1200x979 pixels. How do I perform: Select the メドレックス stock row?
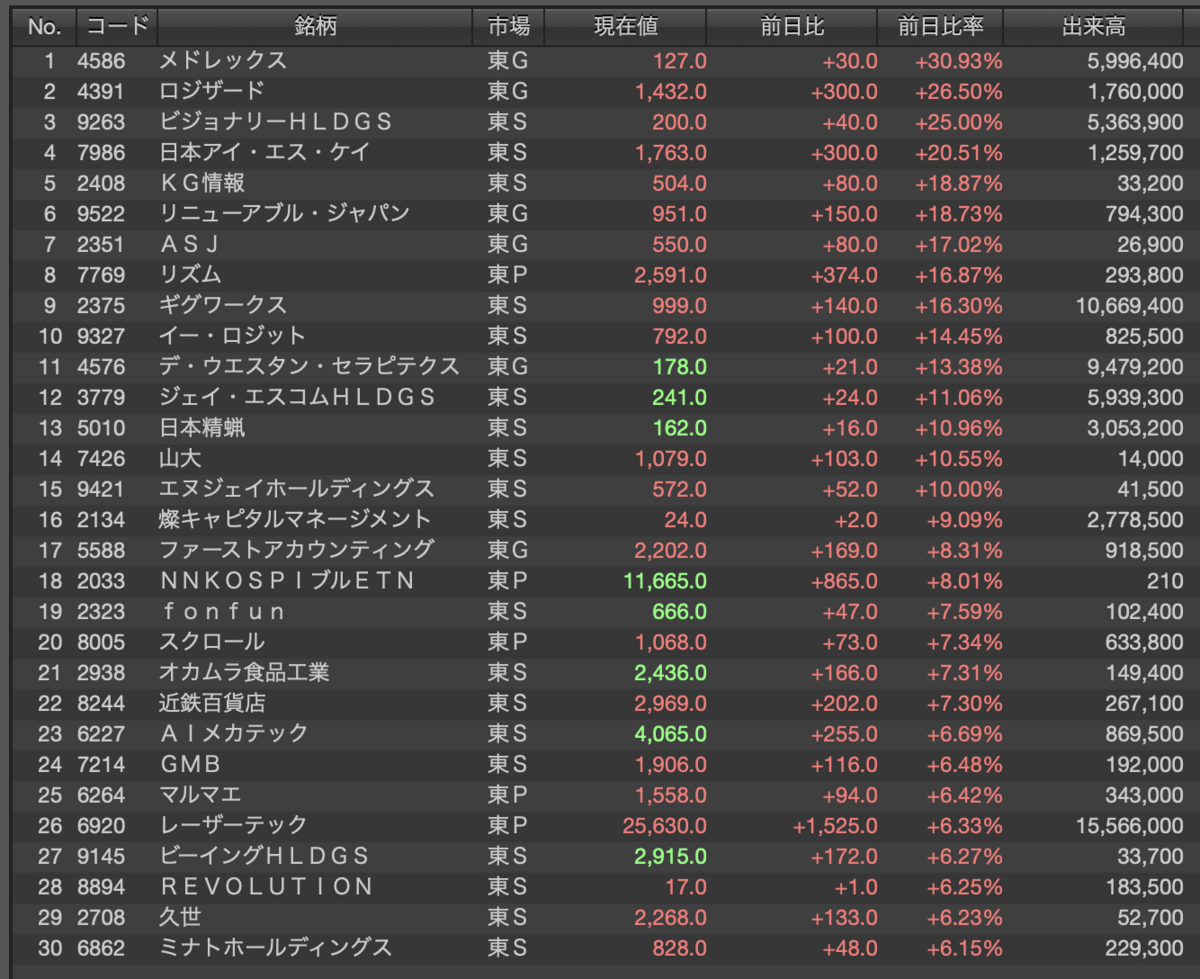[x=600, y=61]
